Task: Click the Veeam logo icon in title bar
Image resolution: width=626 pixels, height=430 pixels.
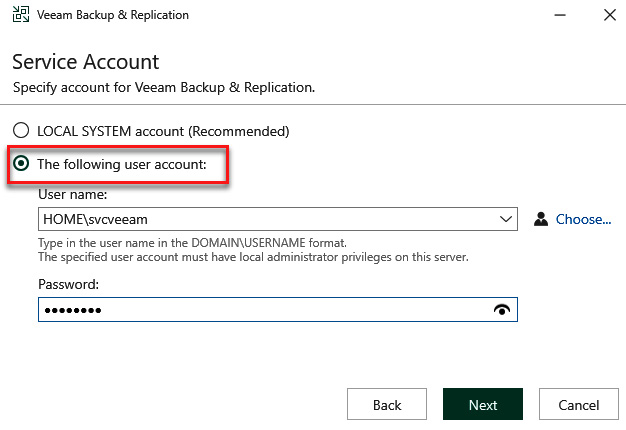Action: pyautogui.click(x=21, y=14)
